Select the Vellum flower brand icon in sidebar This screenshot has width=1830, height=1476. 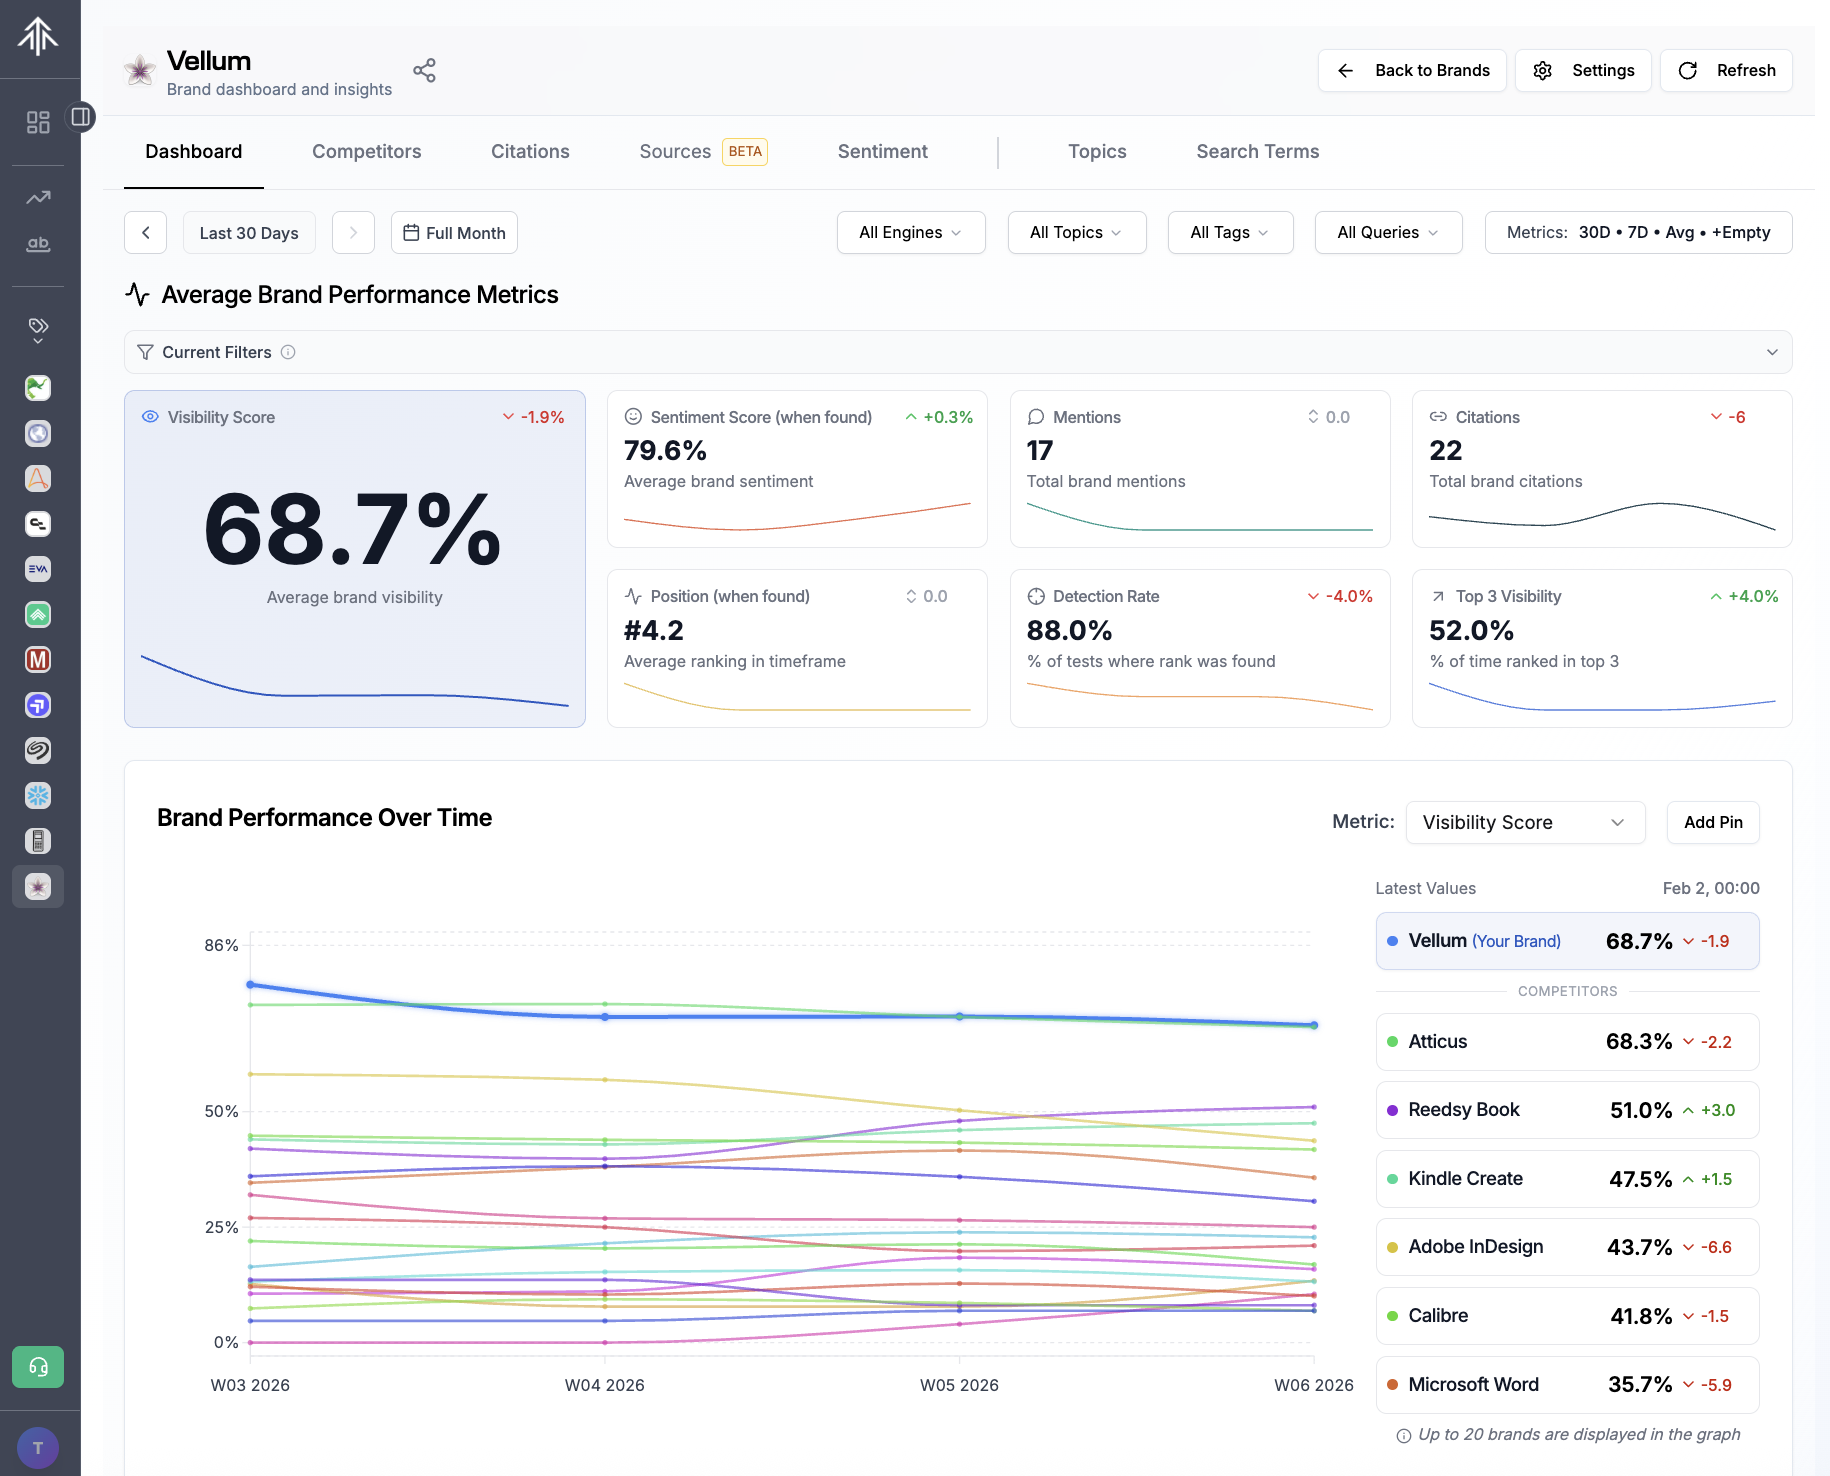(x=37, y=886)
